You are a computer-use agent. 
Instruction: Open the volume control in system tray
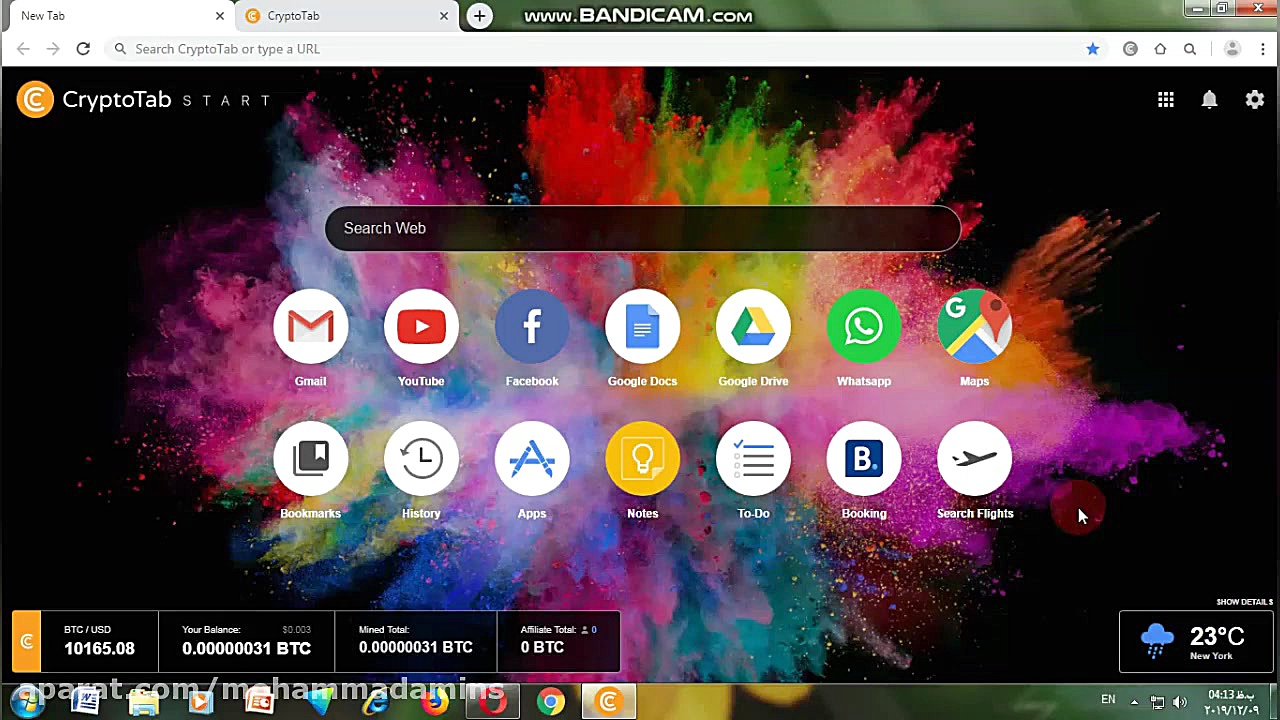pyautogui.click(x=1180, y=702)
